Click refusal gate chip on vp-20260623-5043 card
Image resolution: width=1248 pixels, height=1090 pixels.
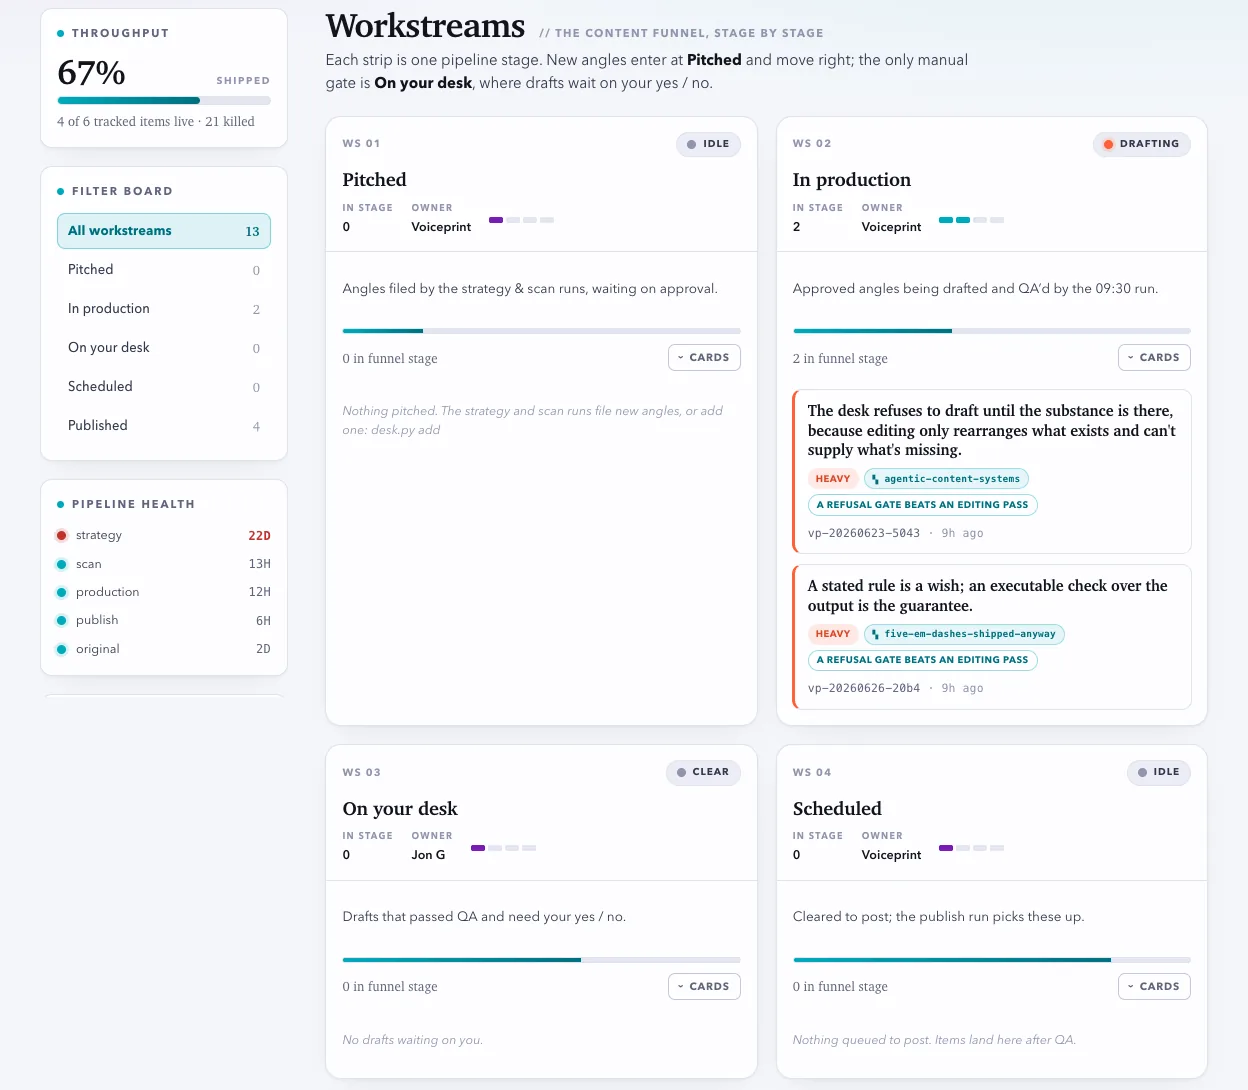click(922, 505)
